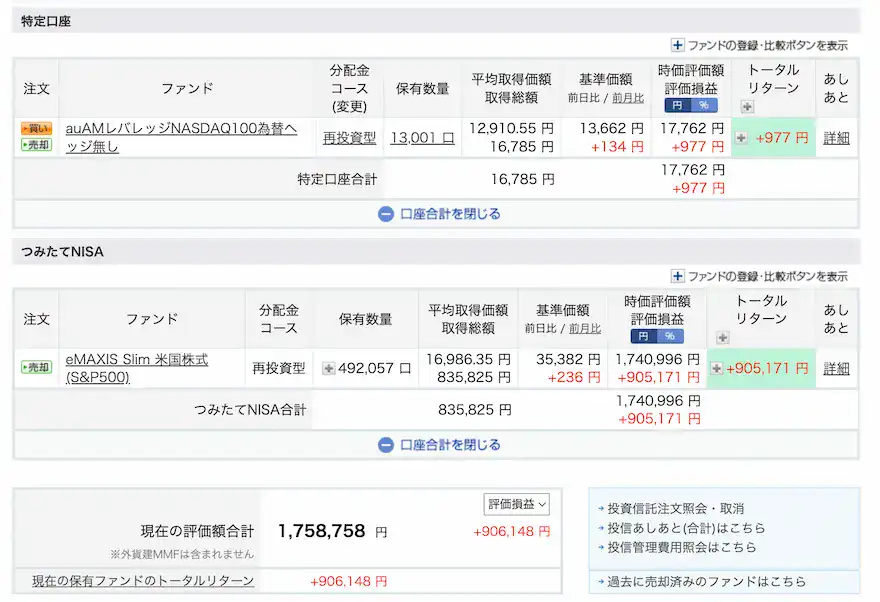Click the 売却 button for eMAXIS Slim fund

(36, 368)
